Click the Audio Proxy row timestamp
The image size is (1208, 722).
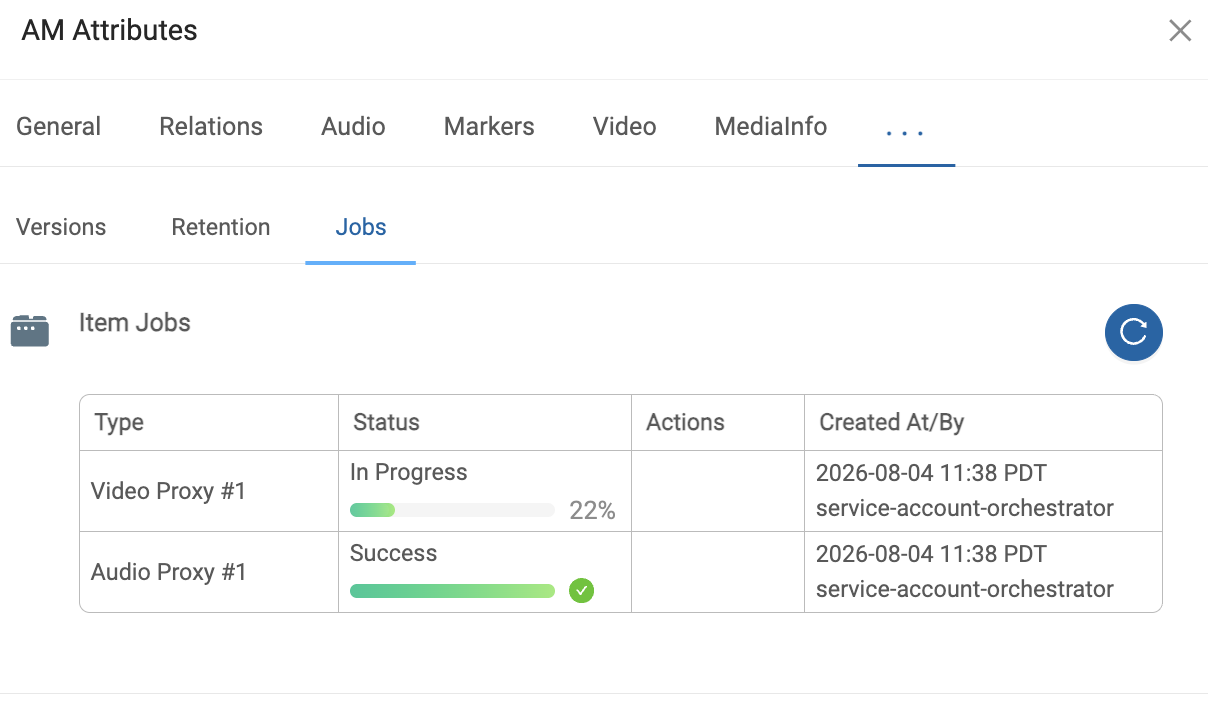pos(931,553)
